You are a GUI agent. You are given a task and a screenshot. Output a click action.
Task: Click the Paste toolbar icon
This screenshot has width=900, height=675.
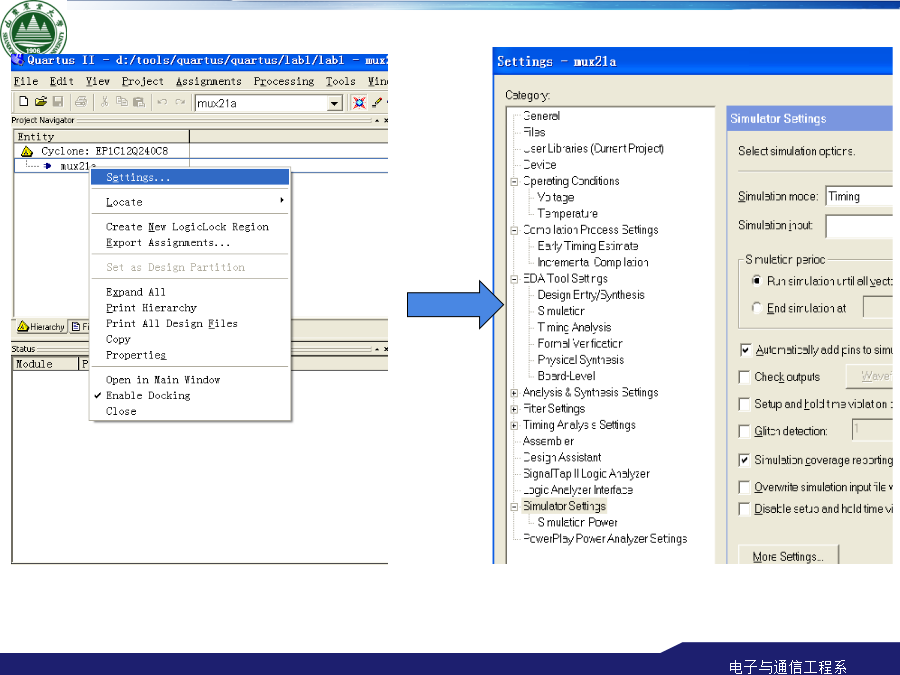pos(138,102)
